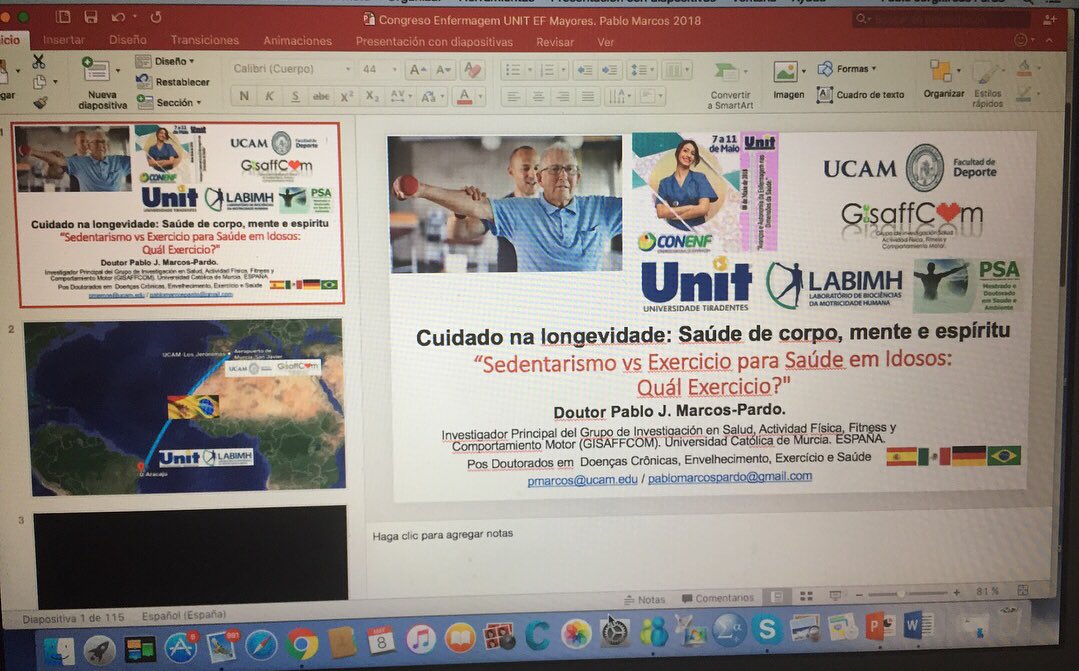
Task: Select the Format Painter brush icon
Action: pyautogui.click(x=40, y=103)
